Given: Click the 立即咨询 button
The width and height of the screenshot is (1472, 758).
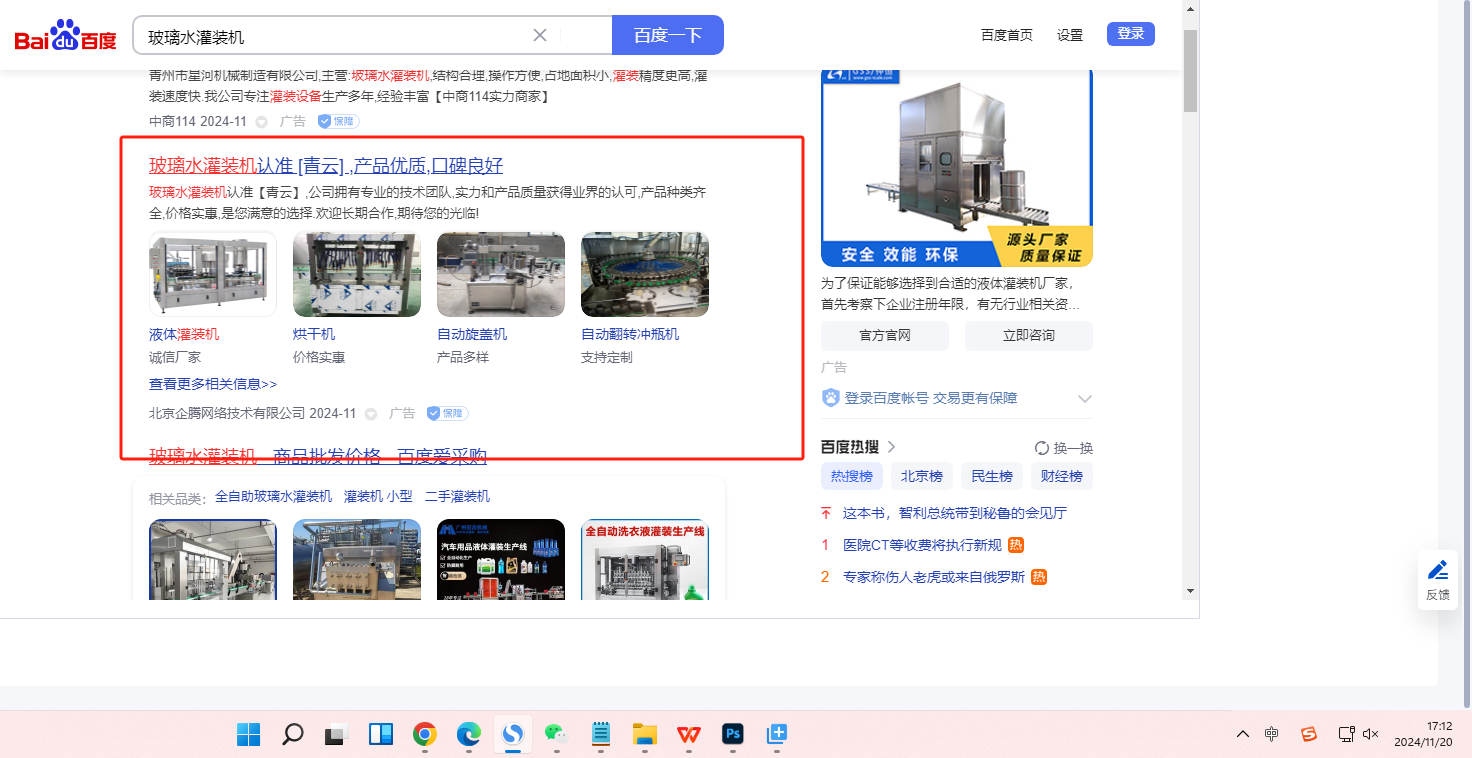Looking at the screenshot, I should pos(1028,335).
